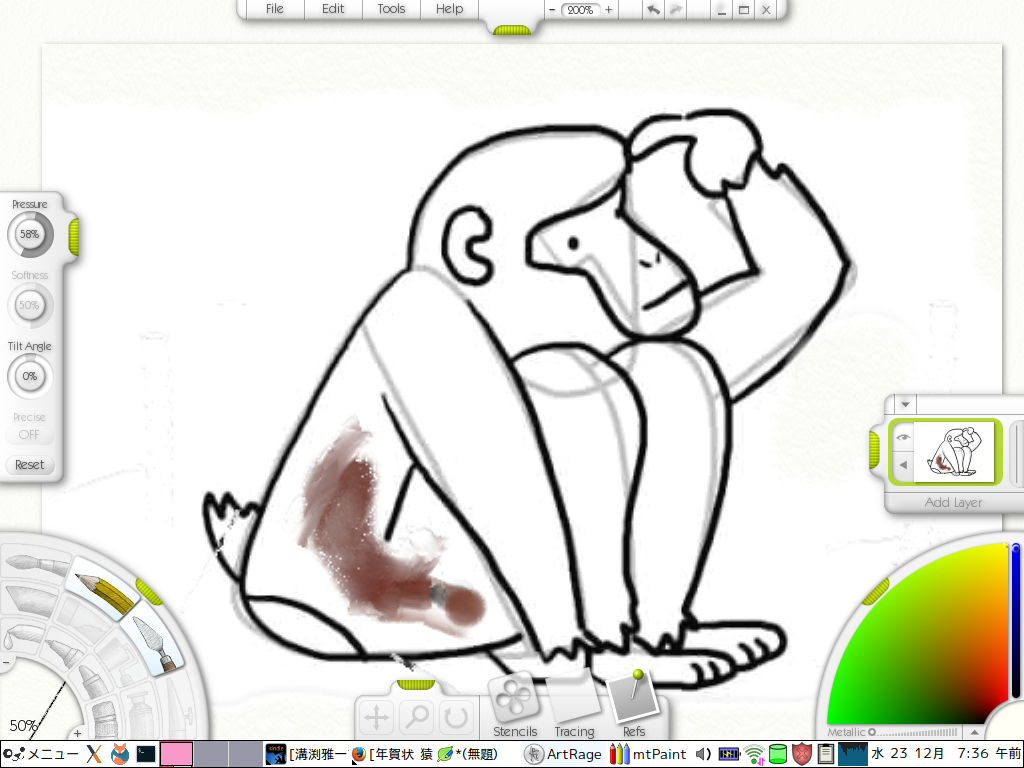This screenshot has height=768, width=1024.
Task: Collapse the tool settings panel green tab
Action: pyautogui.click(x=73, y=236)
